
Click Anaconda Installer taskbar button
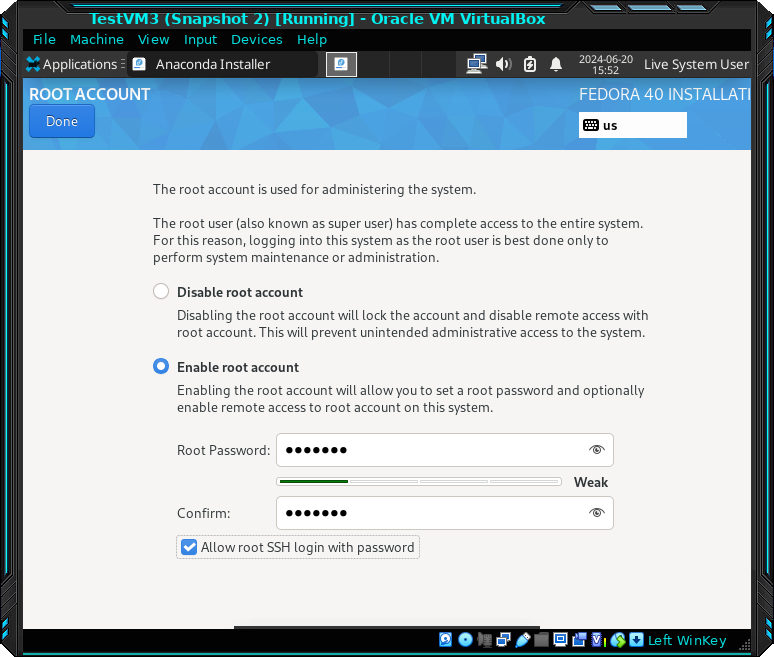(x=222, y=64)
